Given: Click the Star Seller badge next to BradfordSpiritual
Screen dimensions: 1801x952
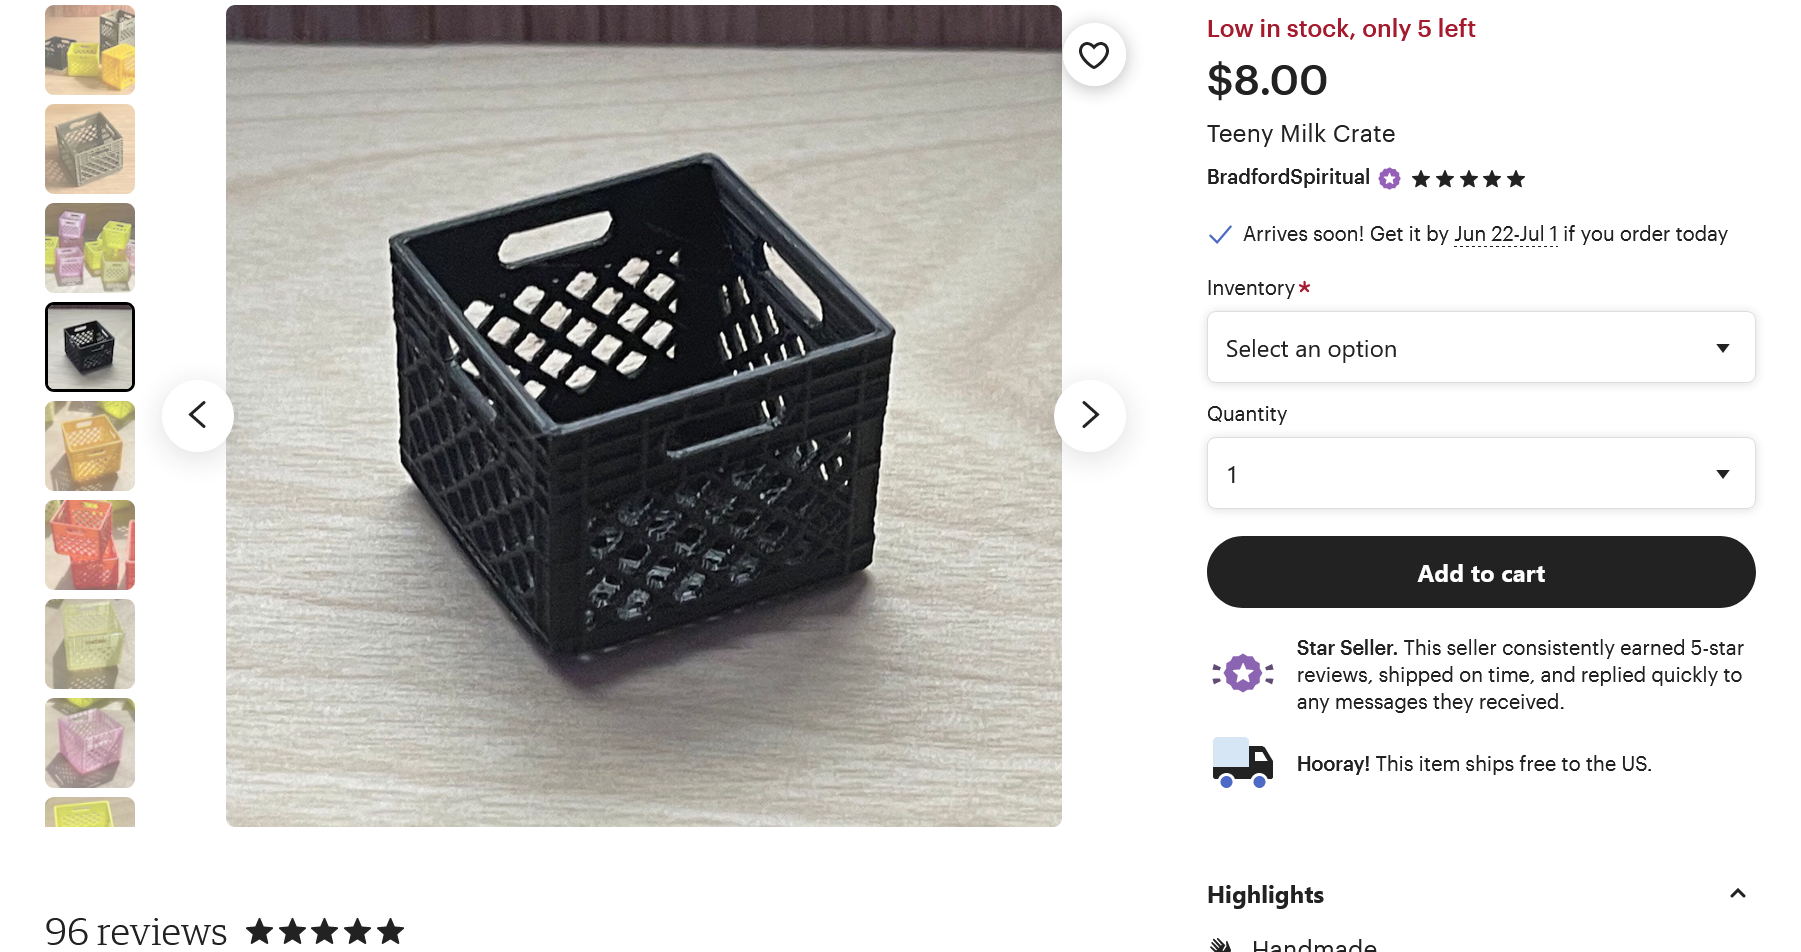Looking at the screenshot, I should [x=1389, y=179].
